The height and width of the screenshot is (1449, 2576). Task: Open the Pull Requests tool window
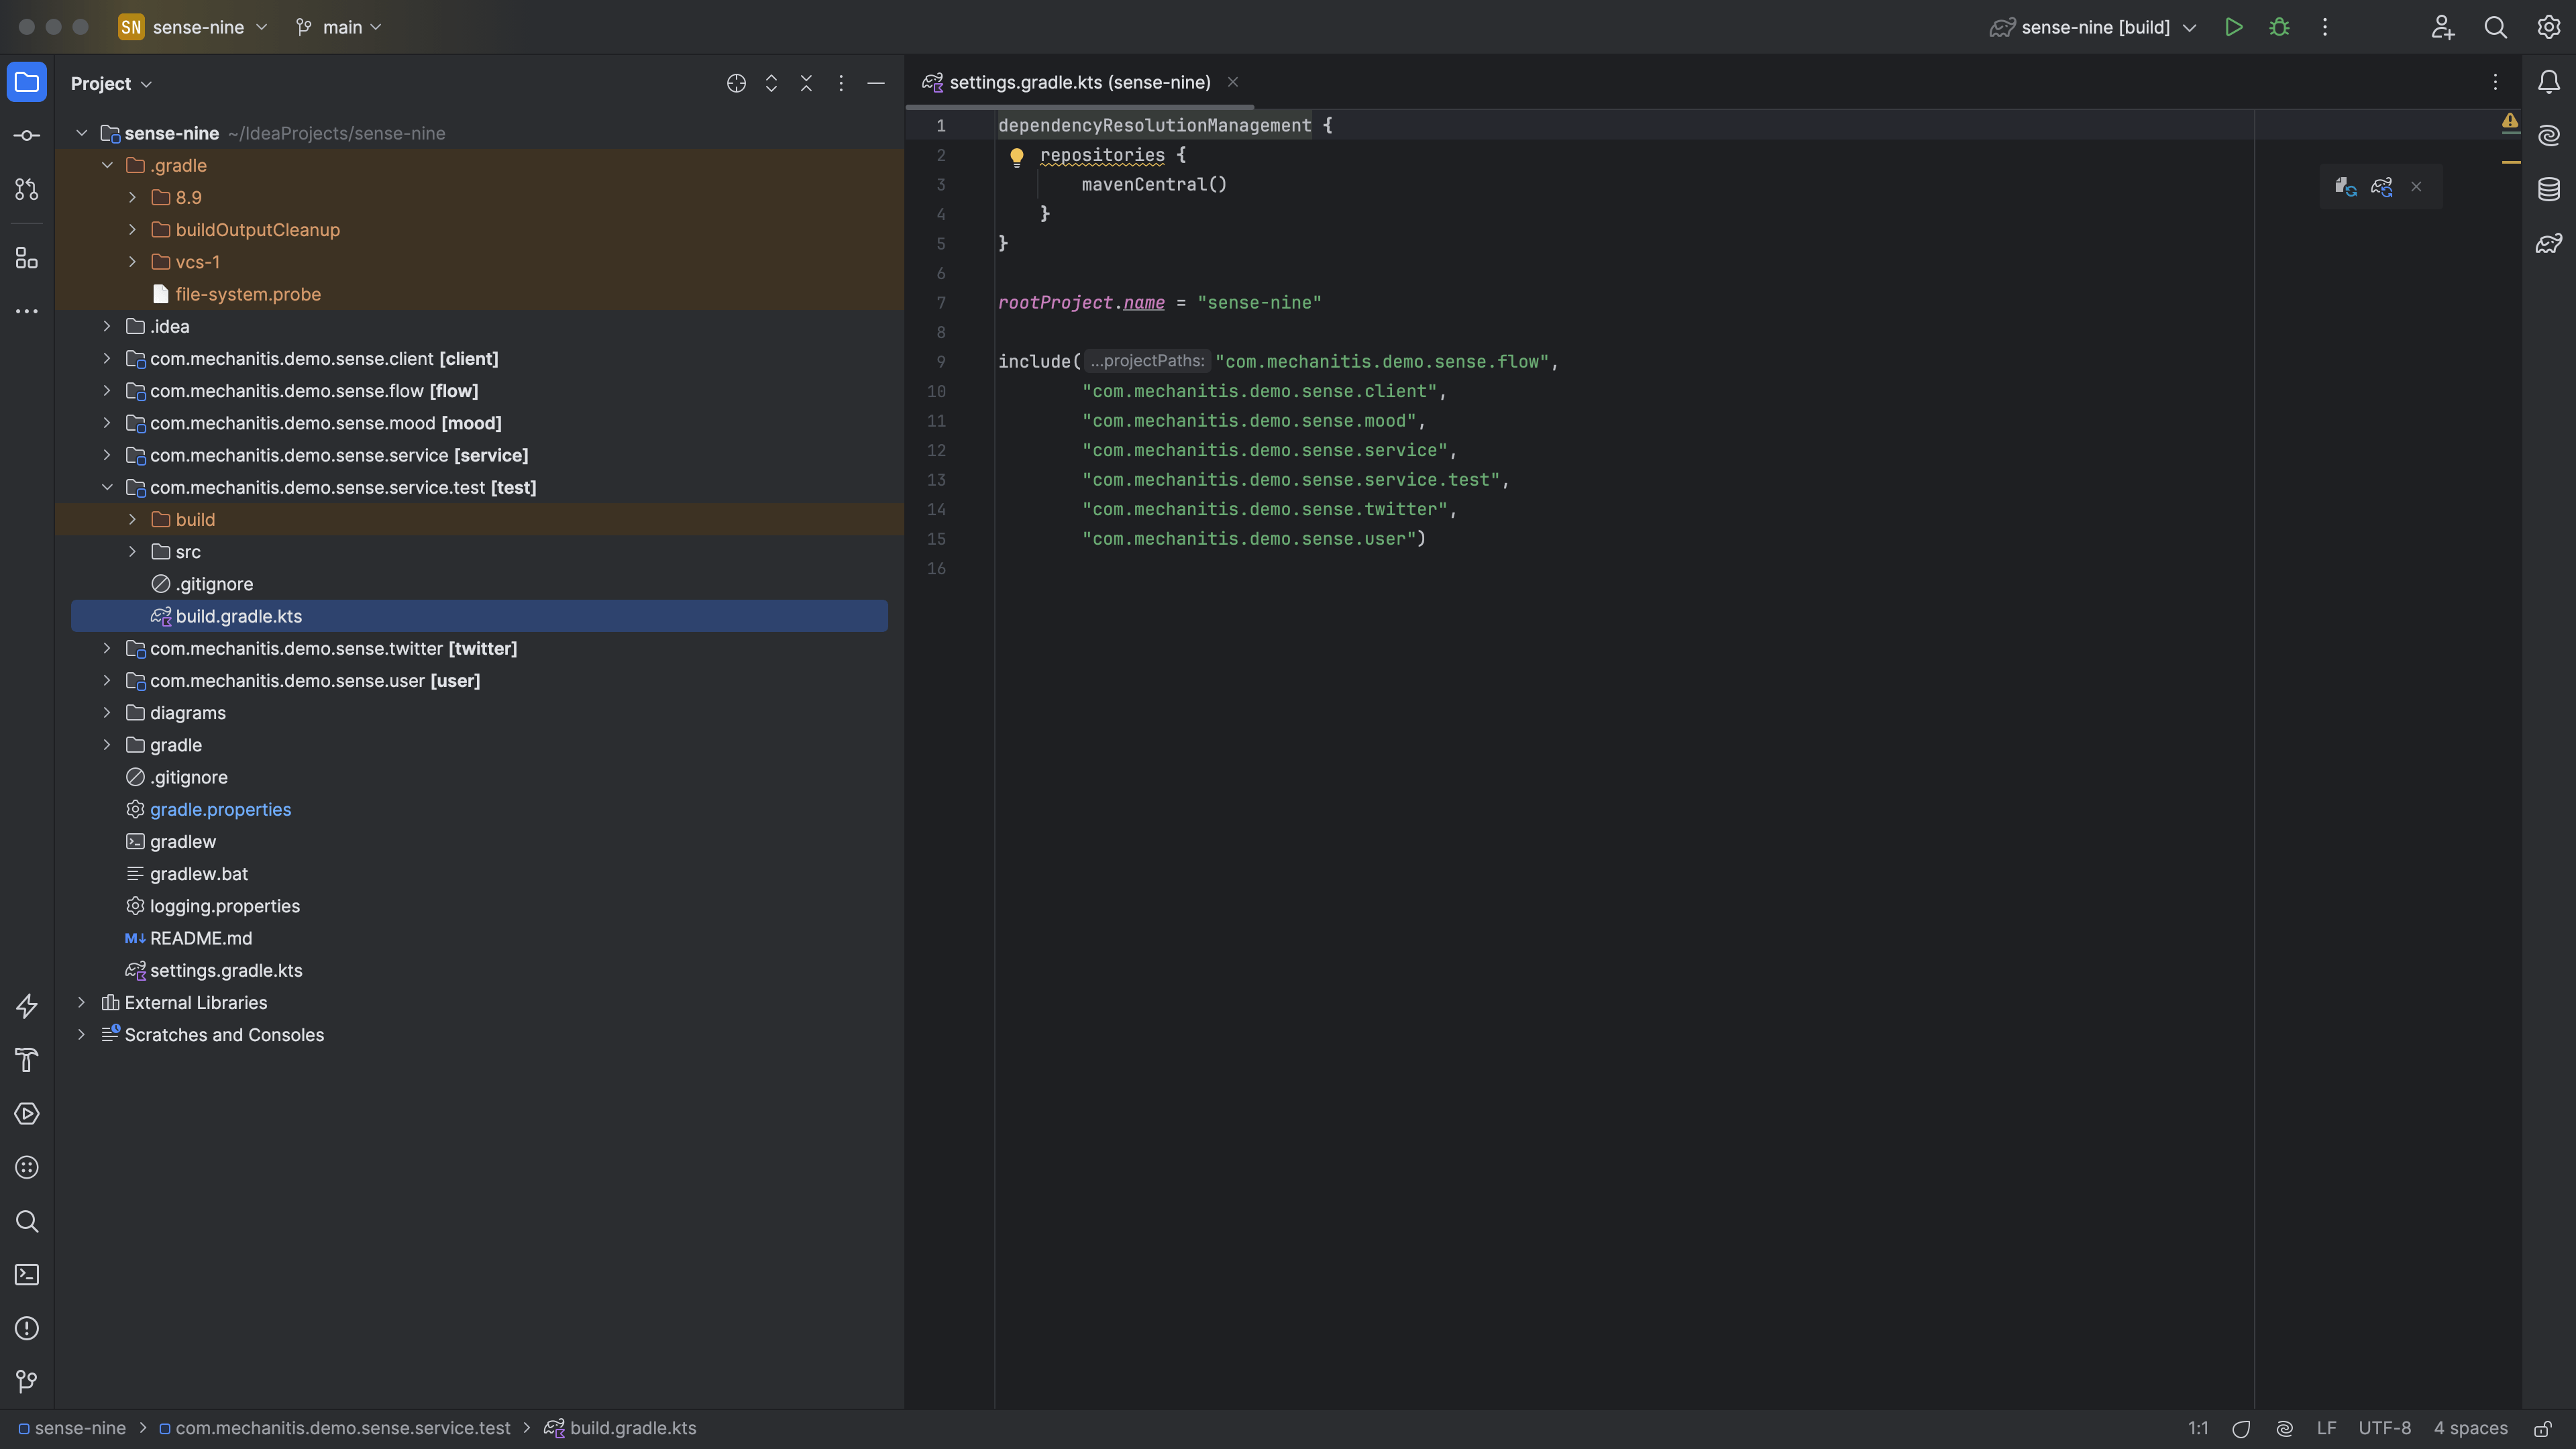[x=27, y=189]
